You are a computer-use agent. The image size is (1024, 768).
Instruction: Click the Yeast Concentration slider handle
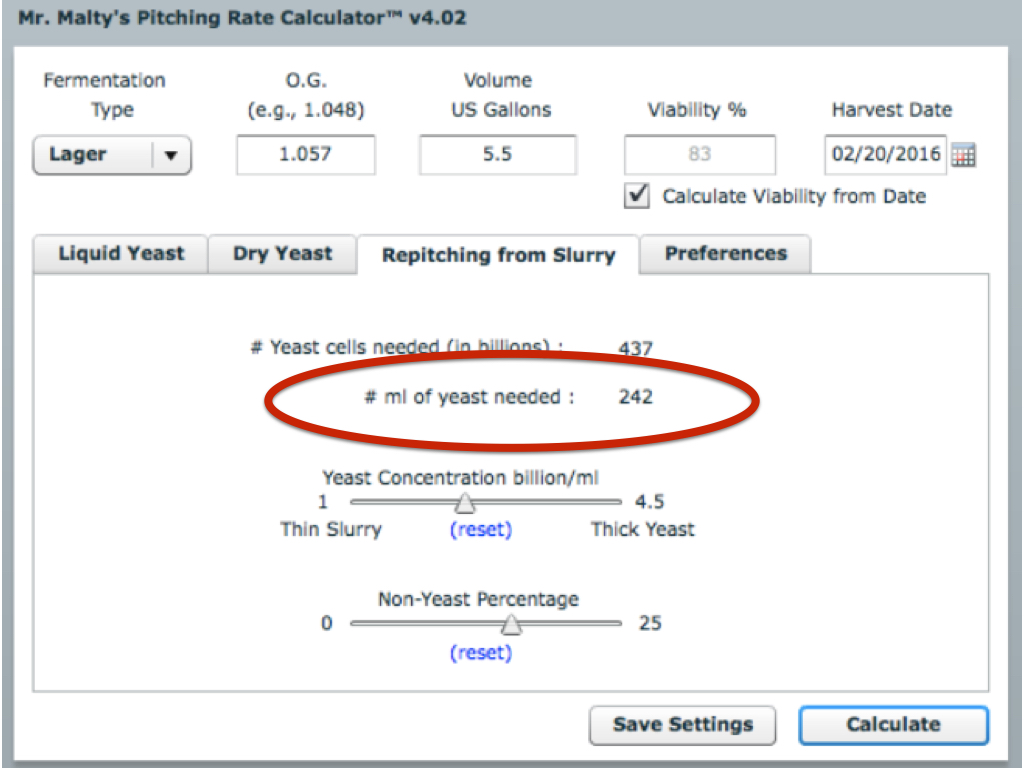tap(465, 503)
